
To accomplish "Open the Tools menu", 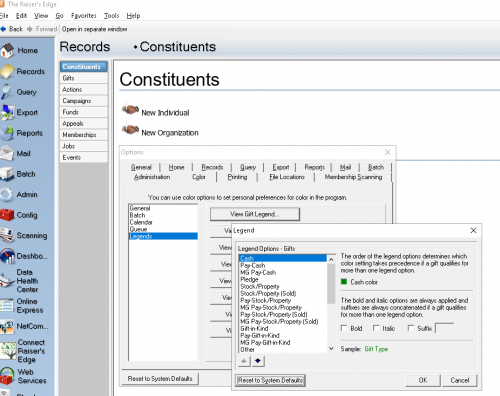I will [111, 16].
